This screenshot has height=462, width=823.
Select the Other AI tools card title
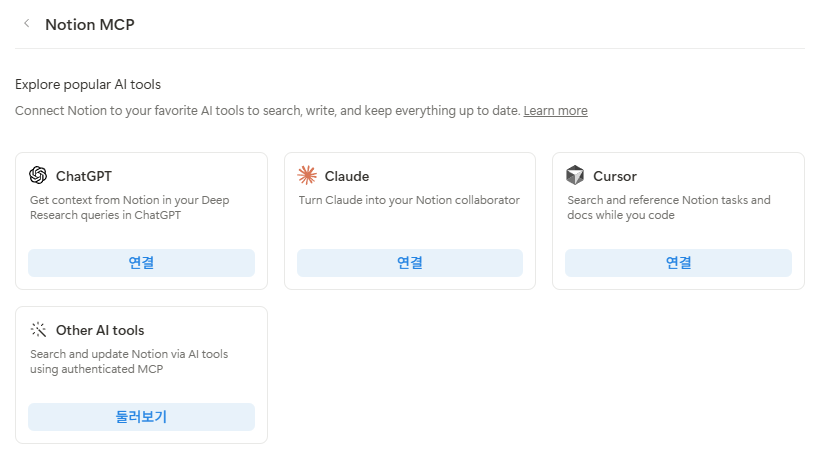click(x=100, y=330)
